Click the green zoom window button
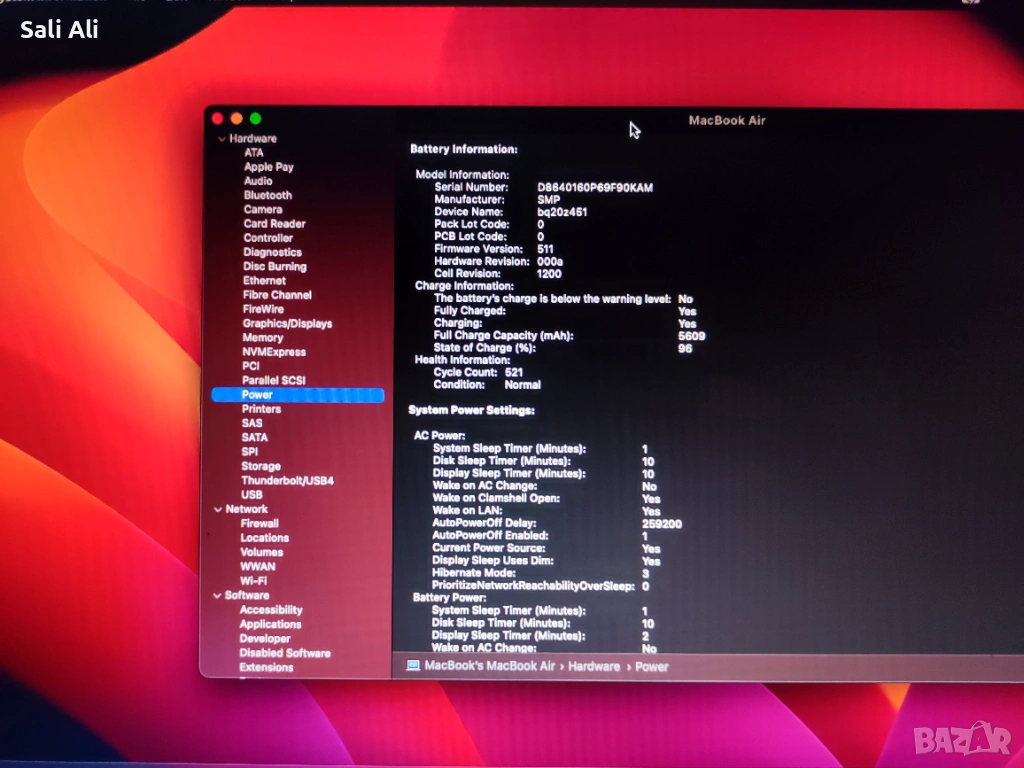The image size is (1024, 768). click(x=255, y=119)
